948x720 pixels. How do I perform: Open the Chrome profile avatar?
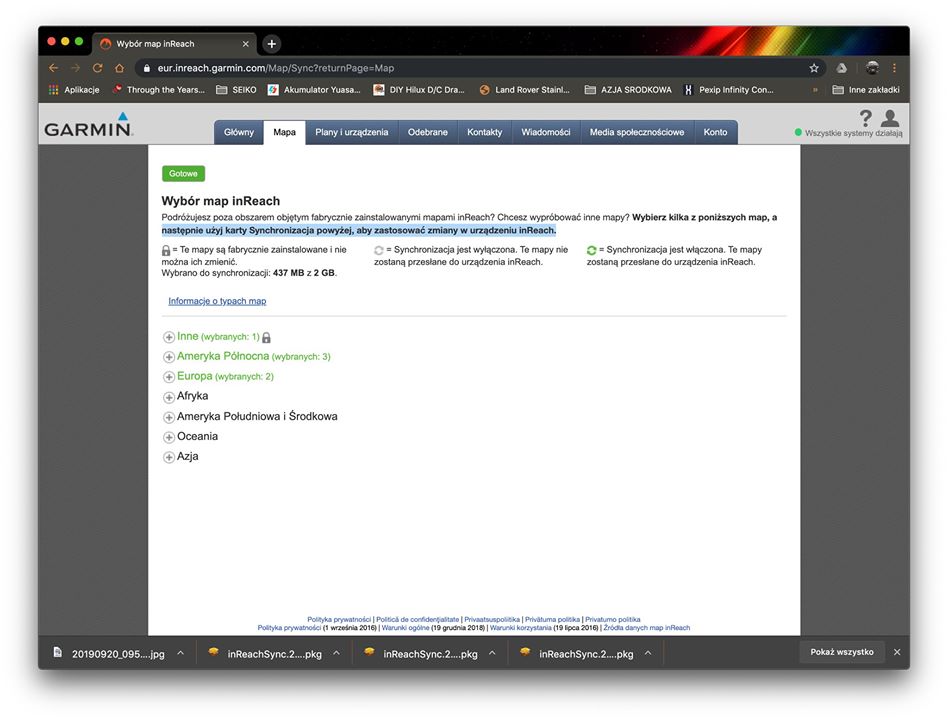point(872,68)
